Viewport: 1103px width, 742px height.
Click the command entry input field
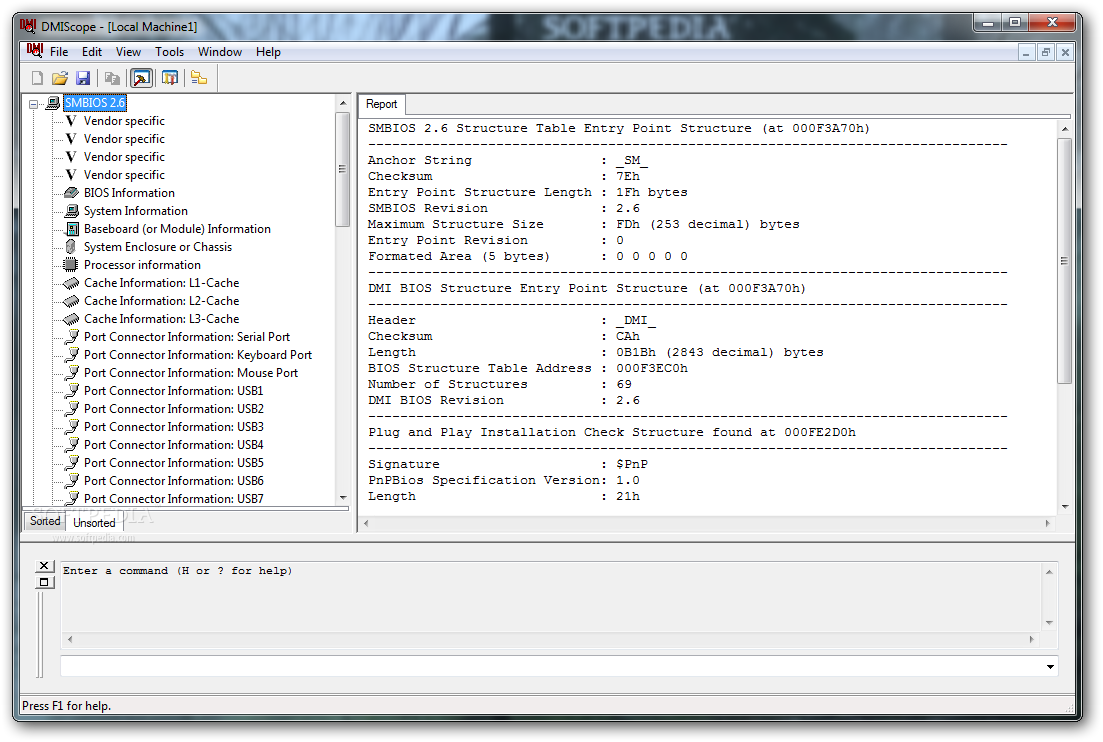pyautogui.click(x=552, y=666)
